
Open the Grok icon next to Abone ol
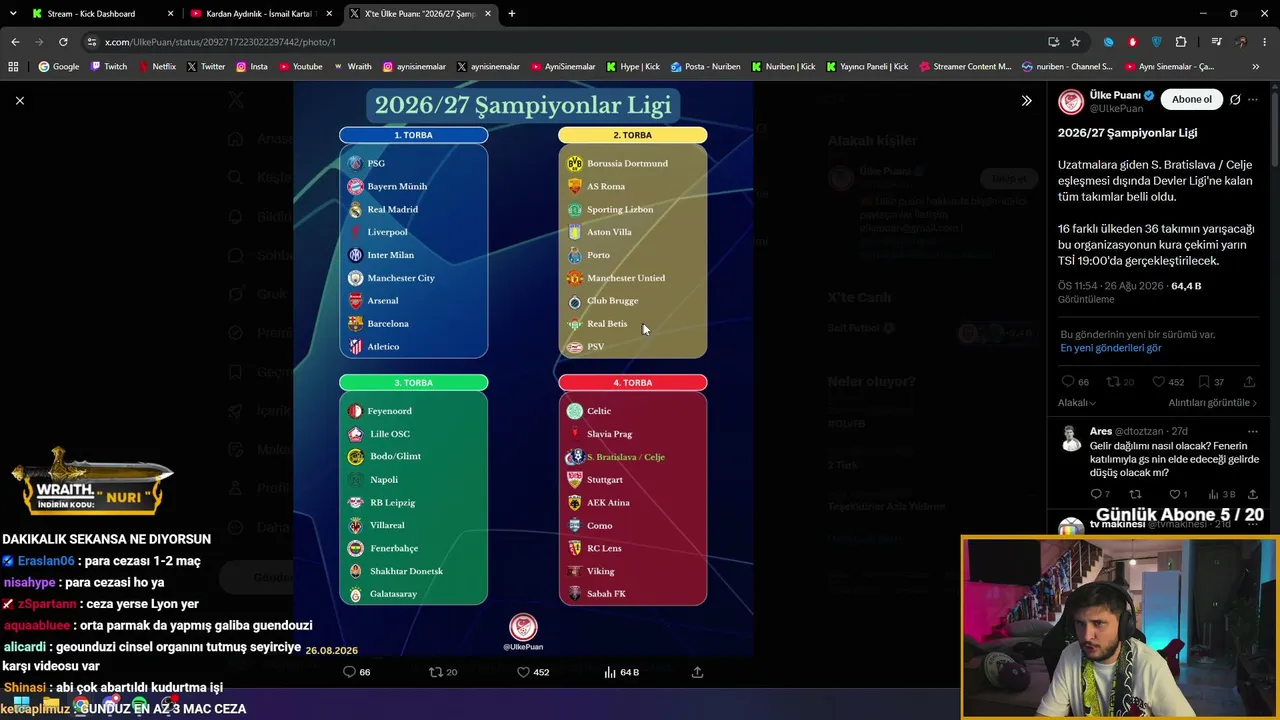coord(1235,100)
